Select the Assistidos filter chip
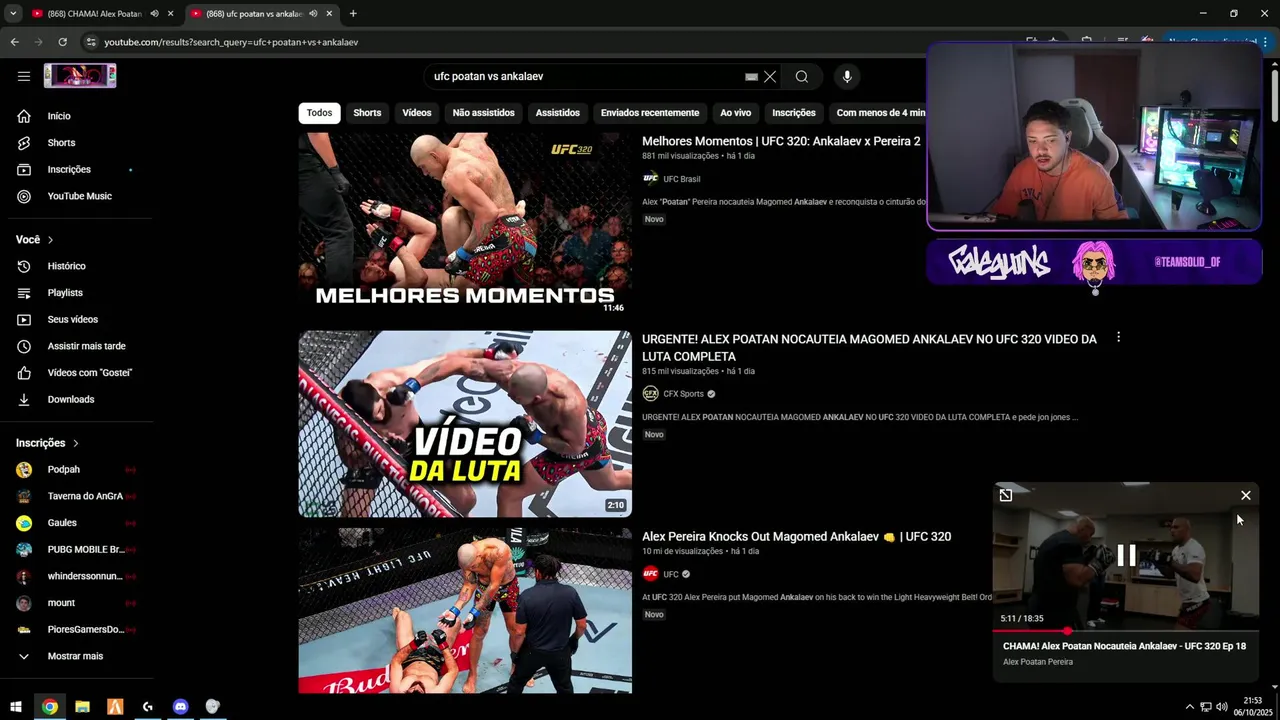Viewport: 1280px width, 720px height. (x=557, y=113)
